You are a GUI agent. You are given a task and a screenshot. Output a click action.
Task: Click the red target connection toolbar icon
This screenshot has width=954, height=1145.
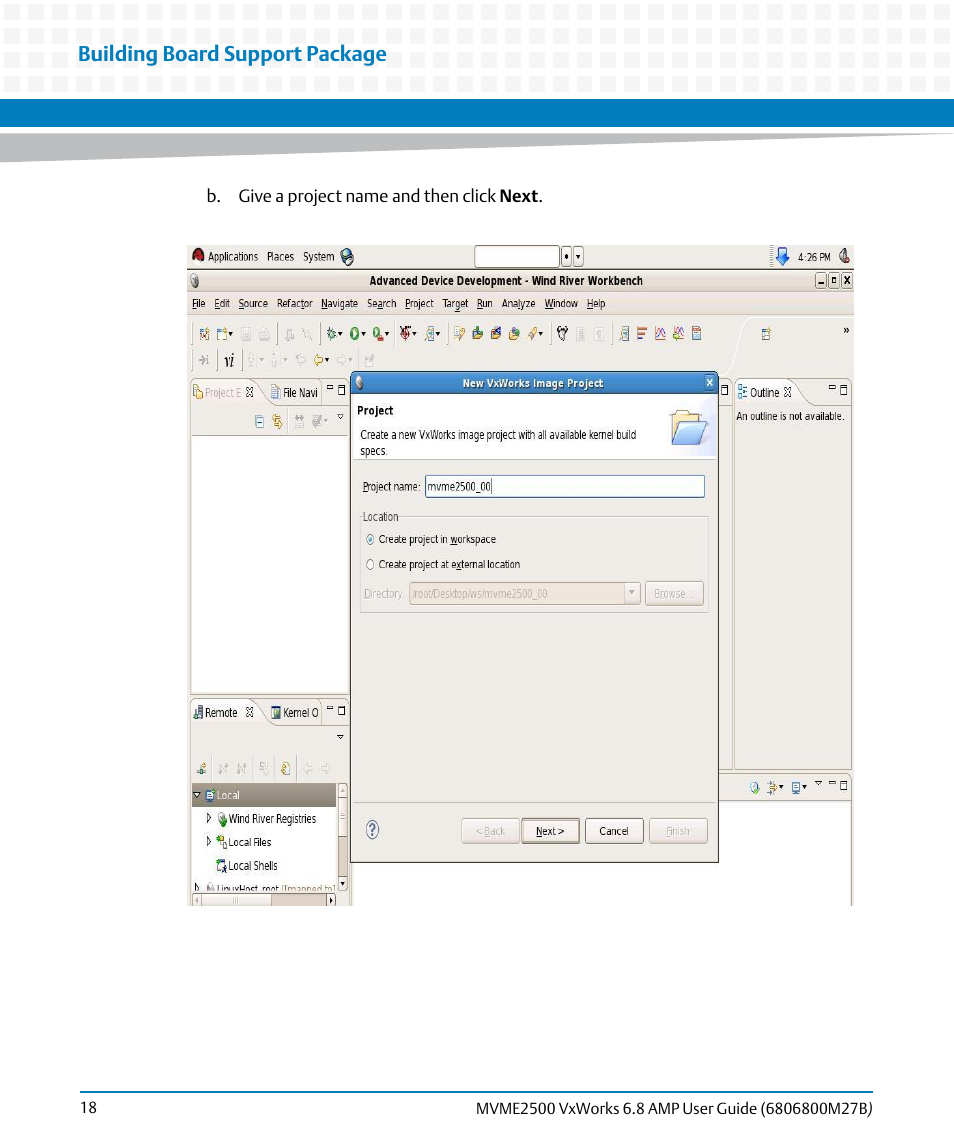(405, 334)
